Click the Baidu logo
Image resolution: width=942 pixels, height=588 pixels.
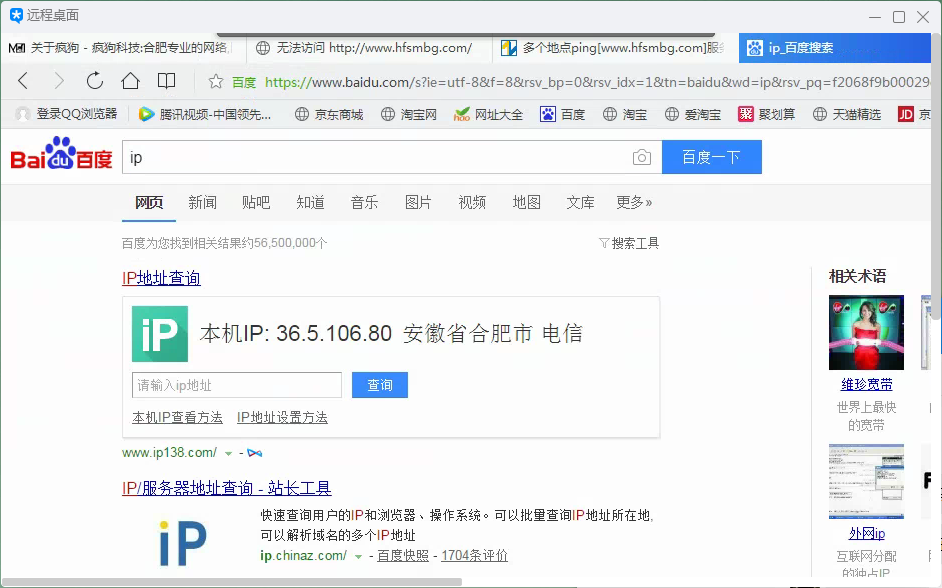tap(61, 154)
